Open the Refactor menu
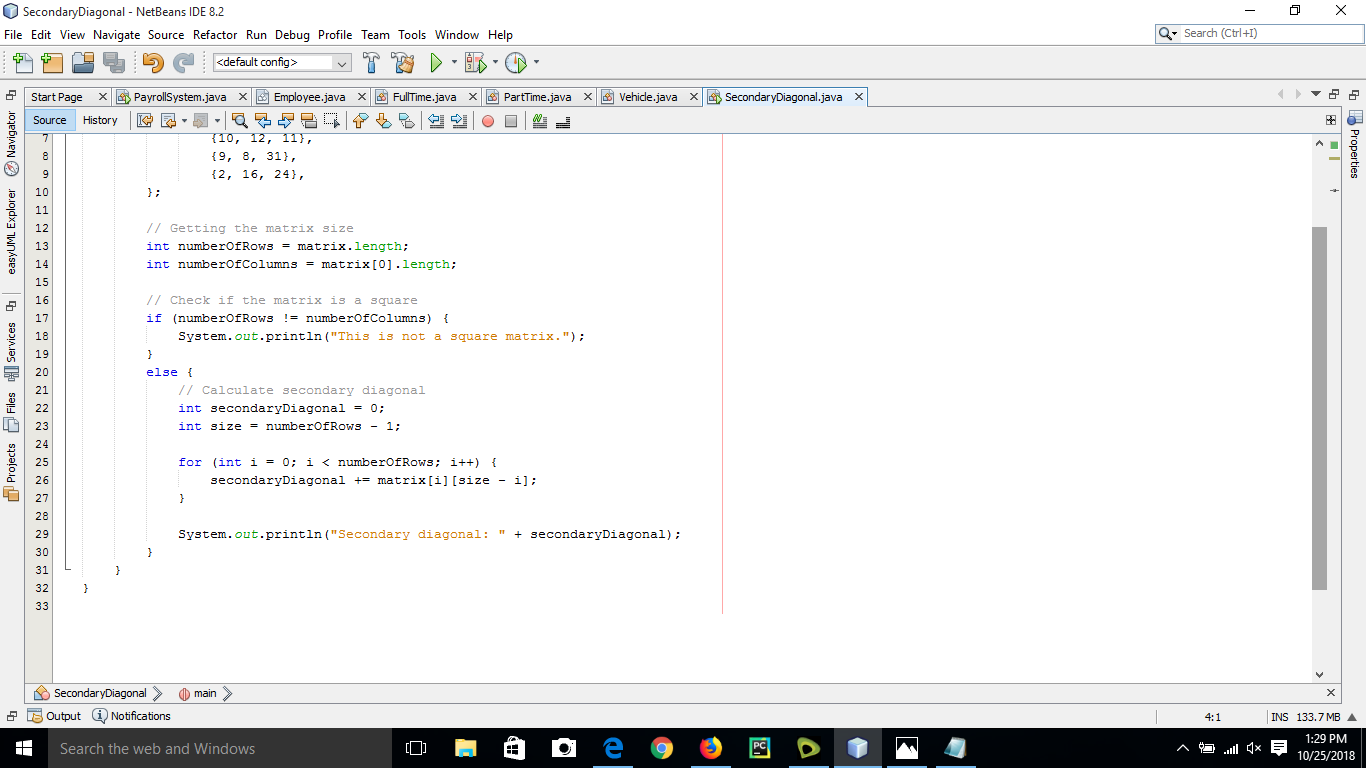The height and width of the screenshot is (768, 1366). 215,34
